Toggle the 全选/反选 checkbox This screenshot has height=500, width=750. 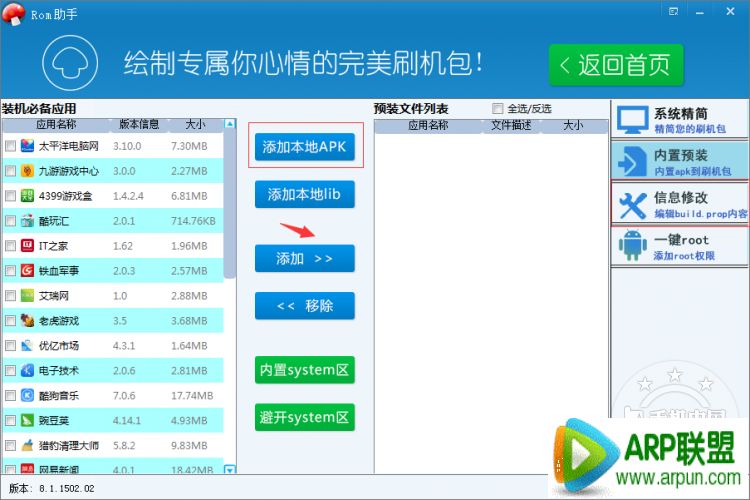498,109
